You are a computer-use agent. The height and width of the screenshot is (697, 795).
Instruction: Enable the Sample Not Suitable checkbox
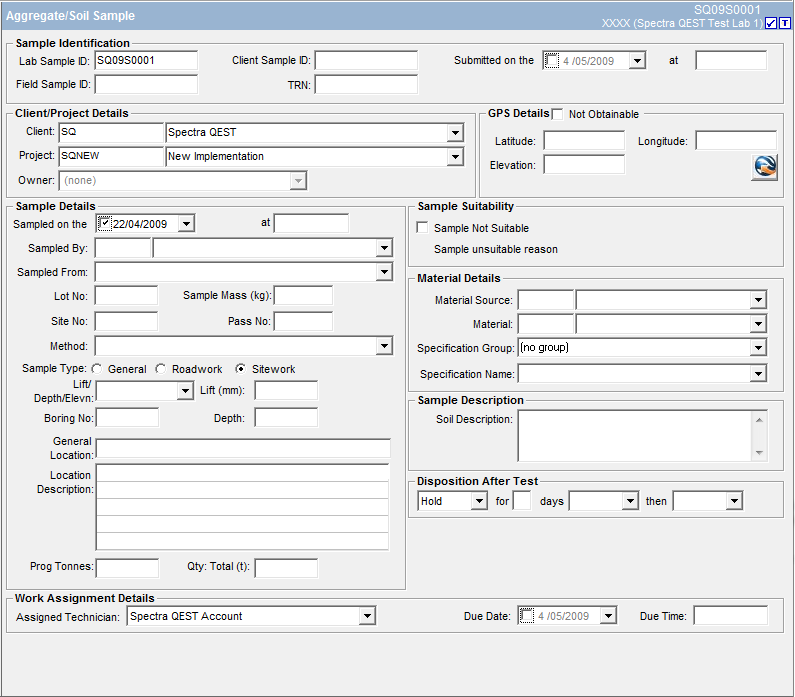[422, 229]
